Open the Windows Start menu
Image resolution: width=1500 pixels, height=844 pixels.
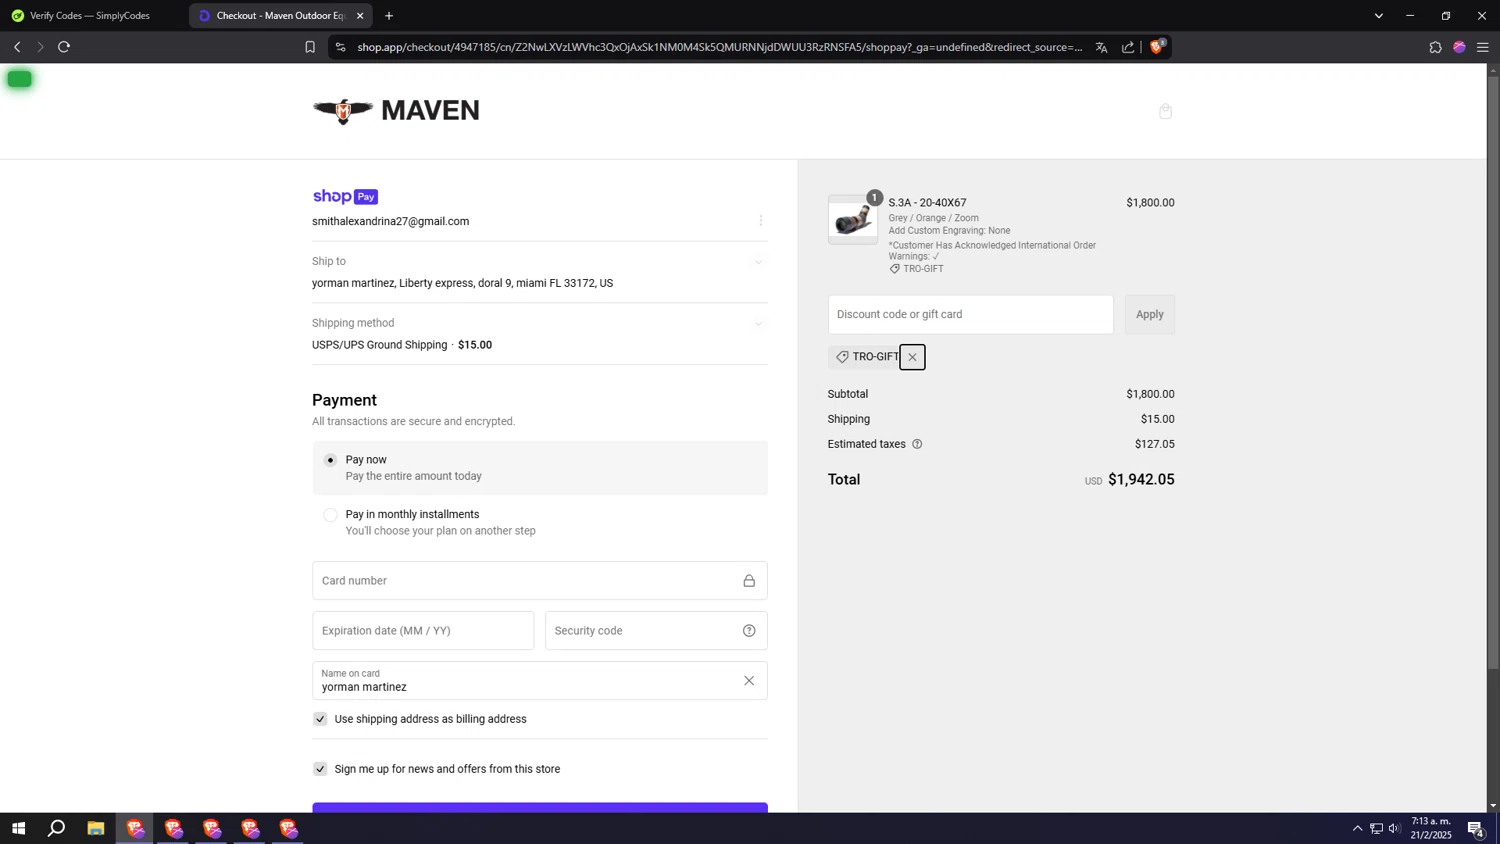pos(18,828)
